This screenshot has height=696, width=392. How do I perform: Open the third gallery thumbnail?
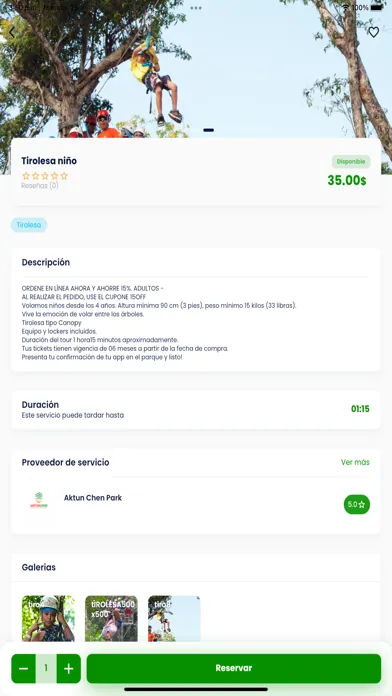(174, 618)
